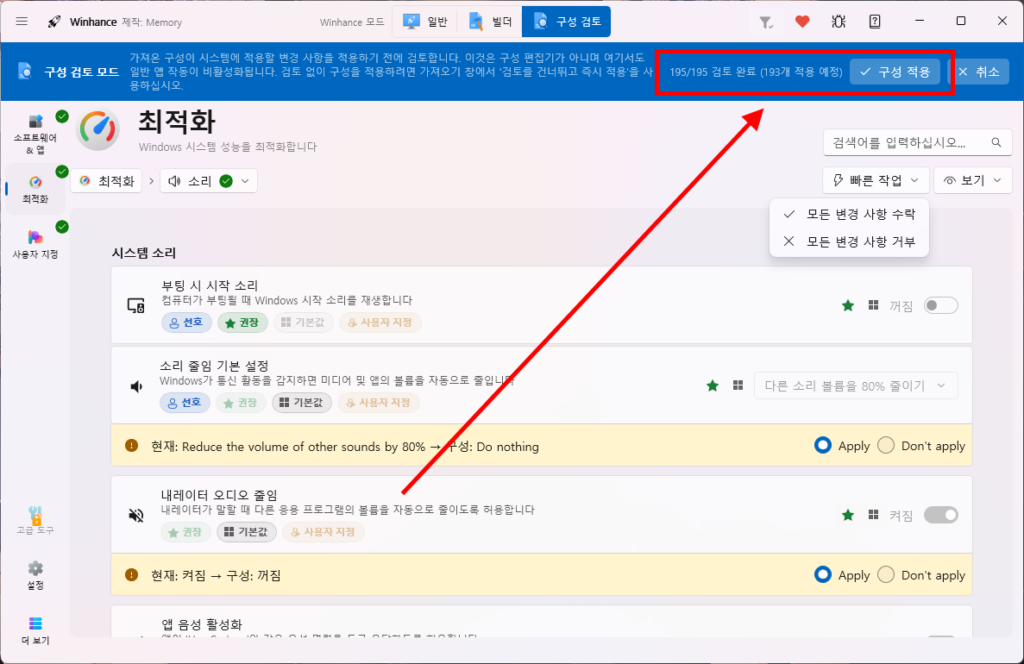Viewport: 1024px width, 664px height.
Task: Click the Winhance rocket logo icon
Action: (54, 22)
